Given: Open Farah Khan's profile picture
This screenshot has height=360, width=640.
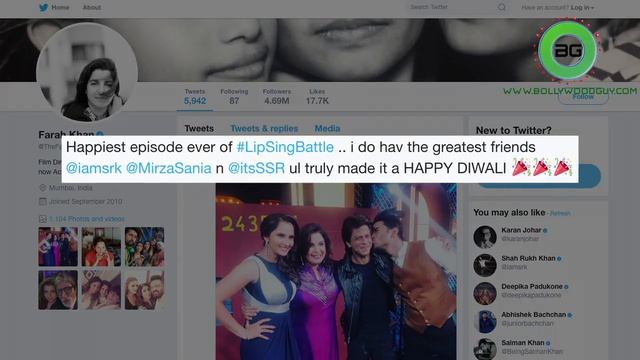Looking at the screenshot, I should point(87,73).
